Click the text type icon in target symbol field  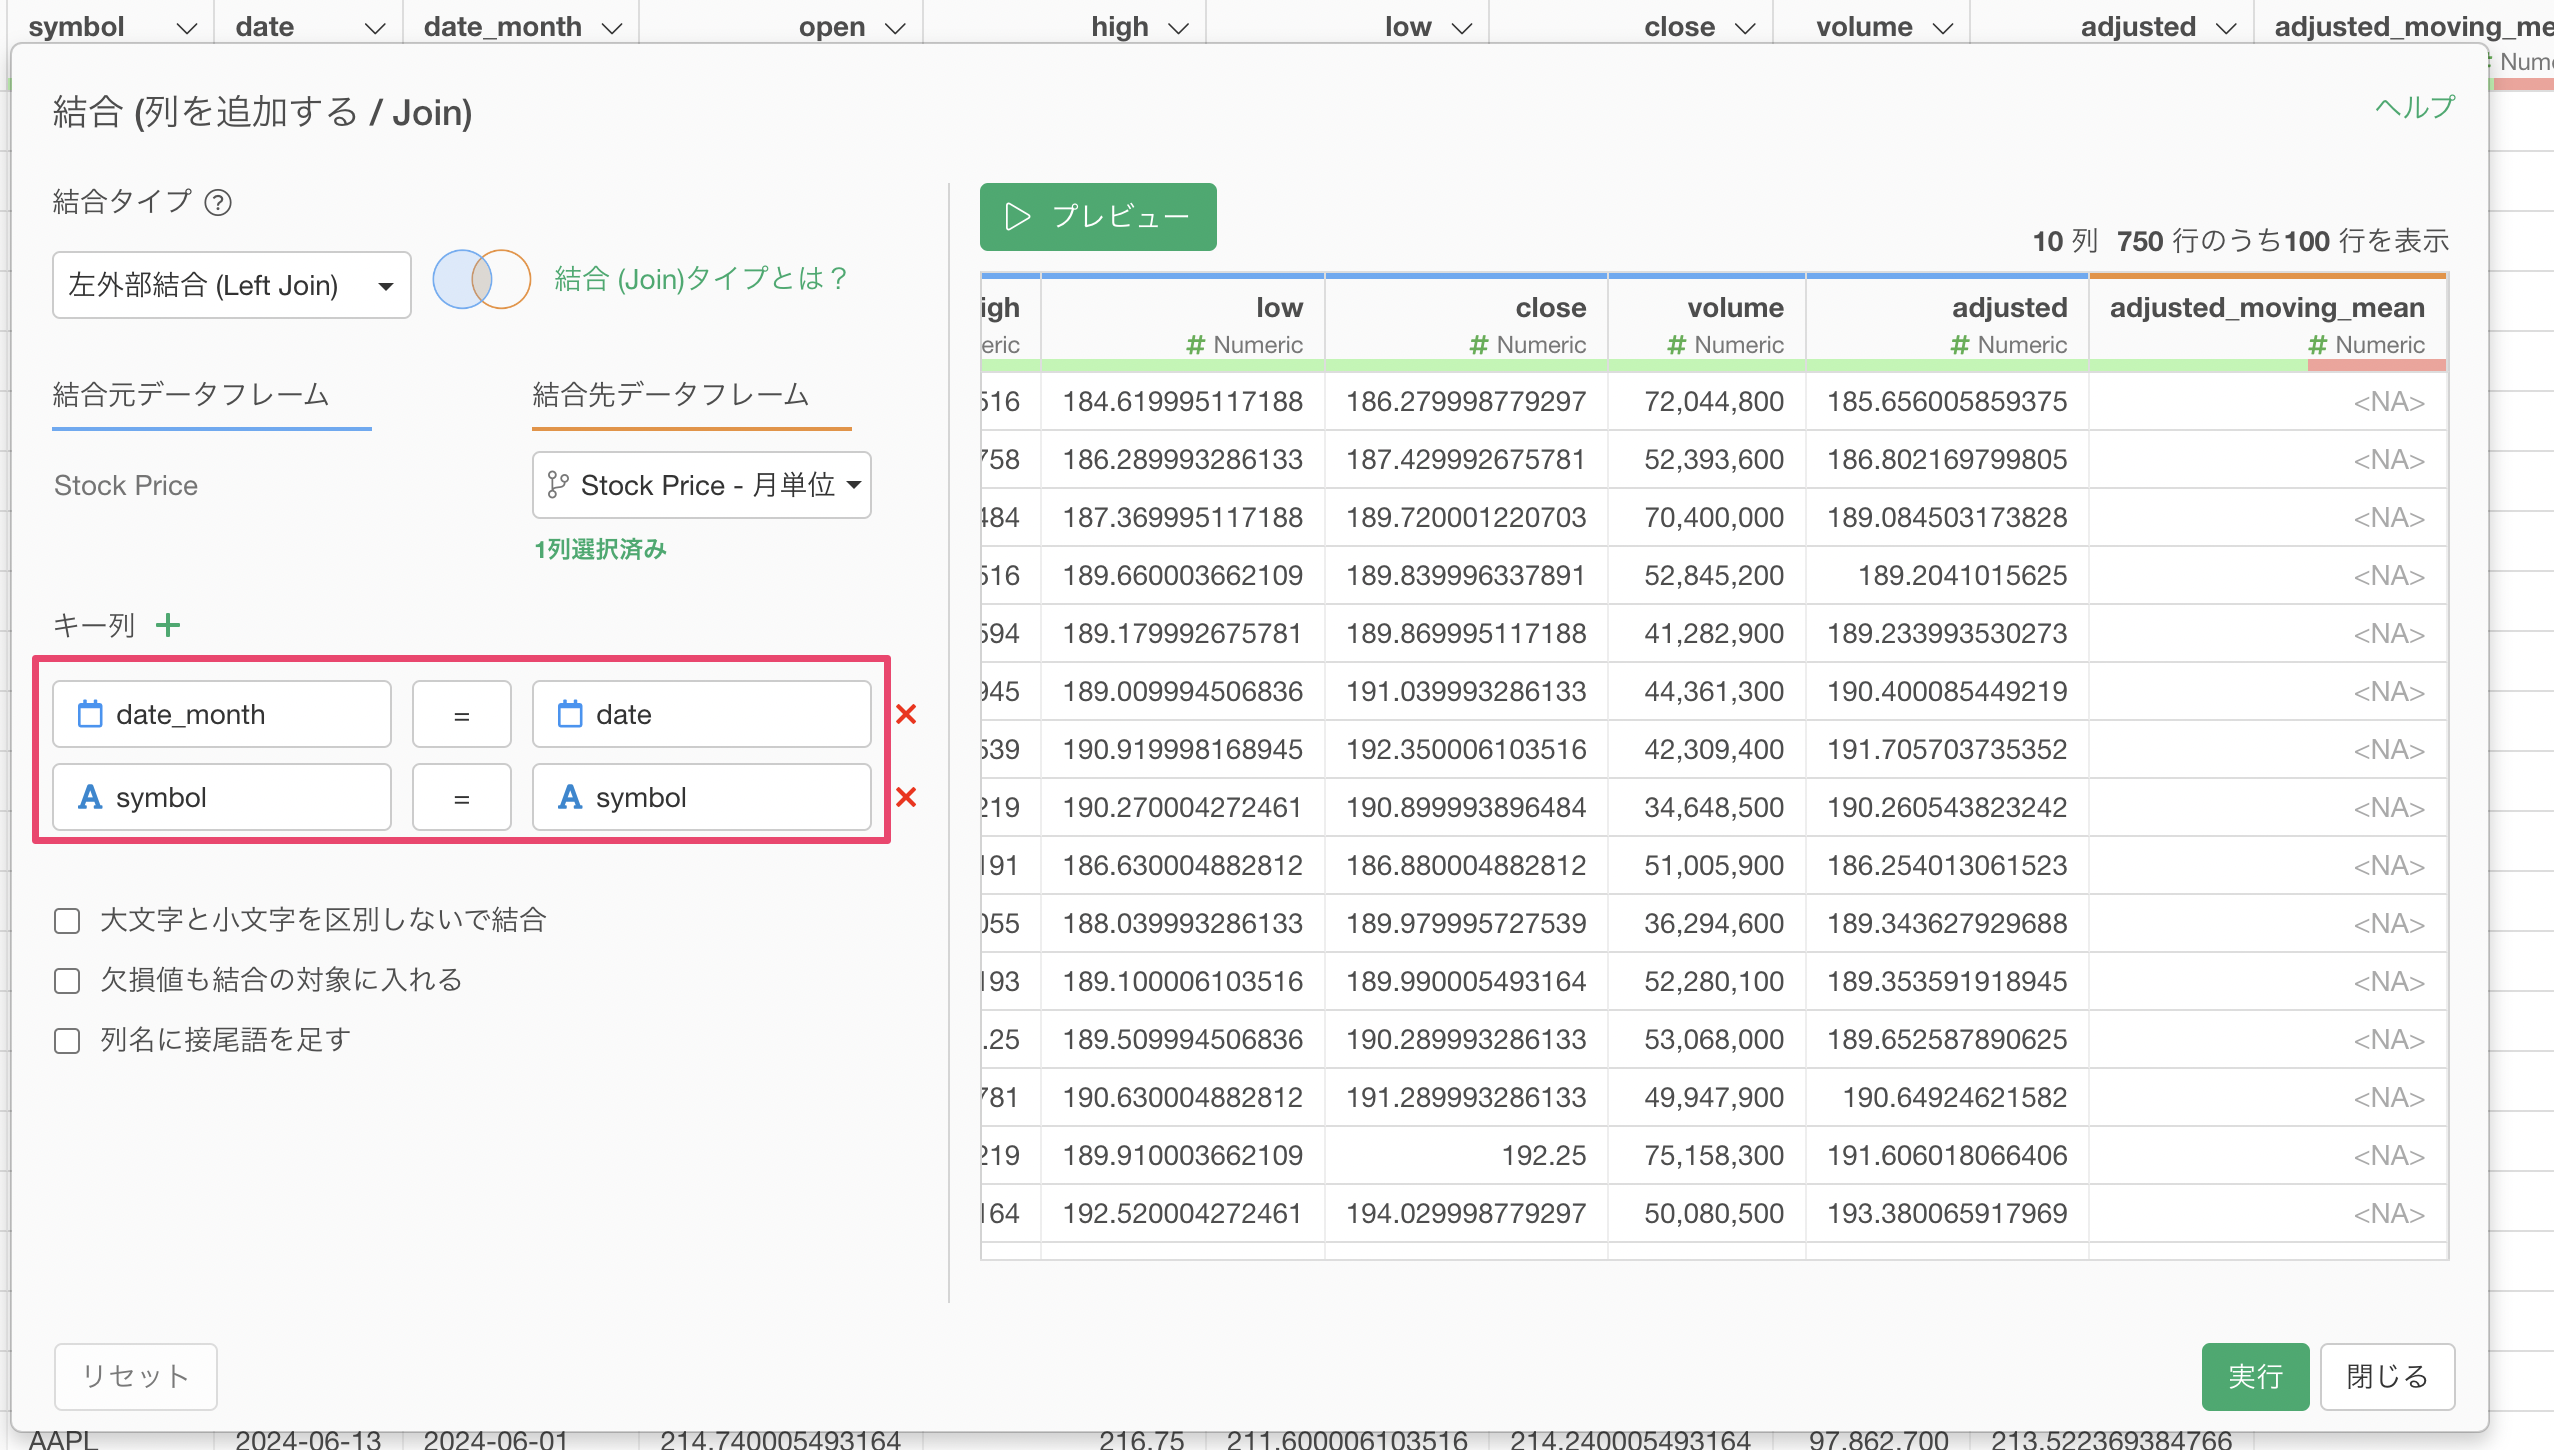click(570, 797)
